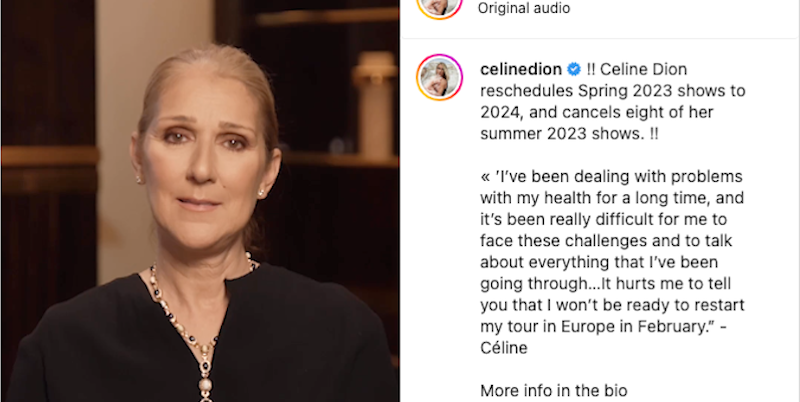The height and width of the screenshot is (402, 800).
Task: View celinedion's story ring avatar in caption
Action: [439, 78]
